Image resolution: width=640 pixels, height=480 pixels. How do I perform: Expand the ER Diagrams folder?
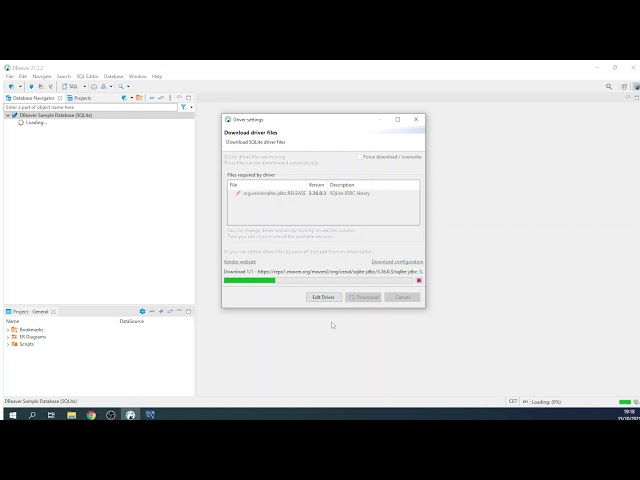click(x=8, y=337)
